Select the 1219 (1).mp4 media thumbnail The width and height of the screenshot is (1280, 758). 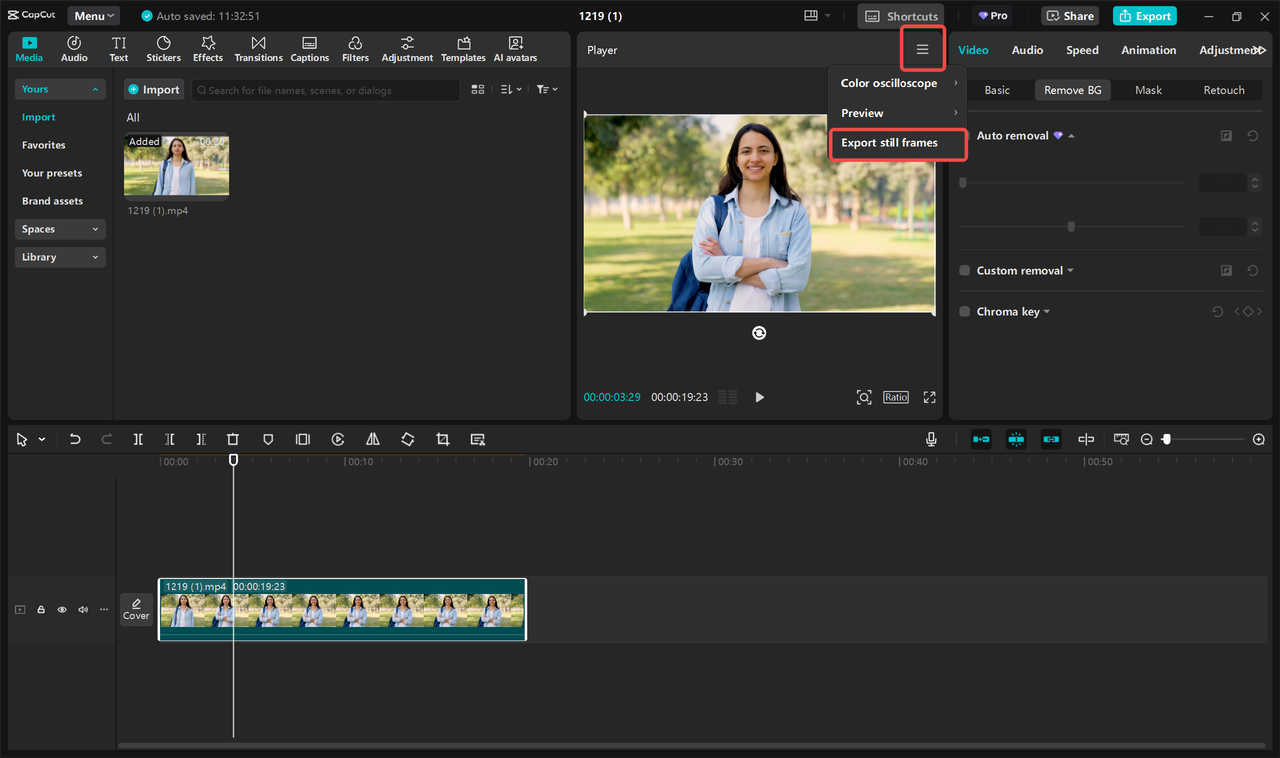tap(176, 165)
